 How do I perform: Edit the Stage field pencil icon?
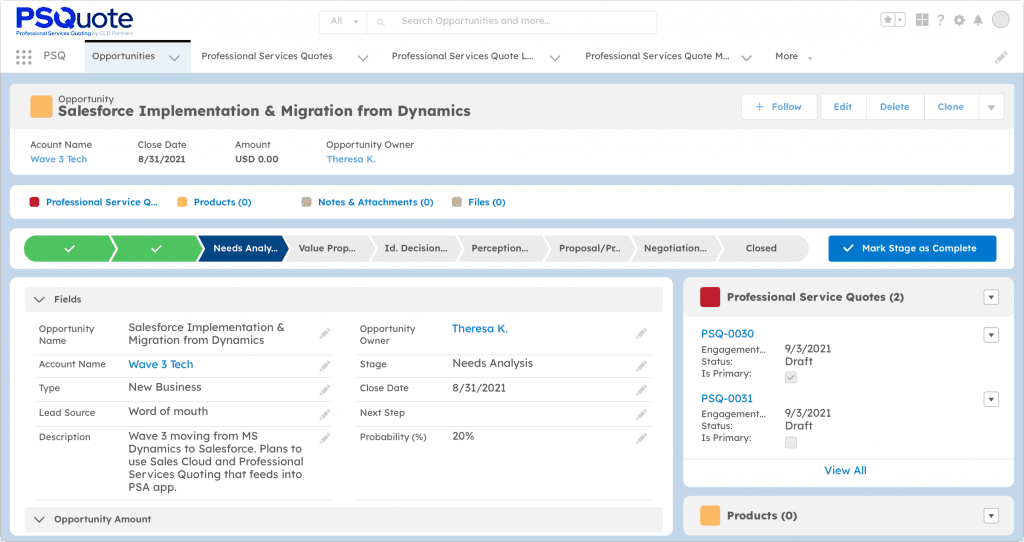(641, 366)
